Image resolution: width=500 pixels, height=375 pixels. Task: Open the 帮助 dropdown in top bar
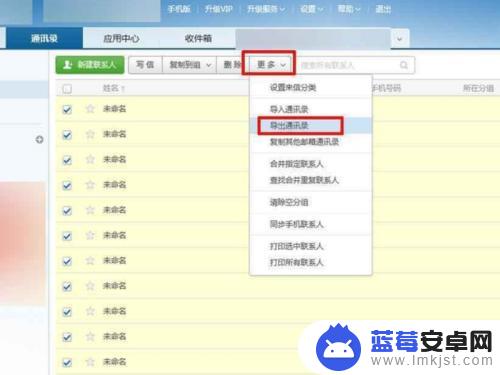tap(349, 9)
